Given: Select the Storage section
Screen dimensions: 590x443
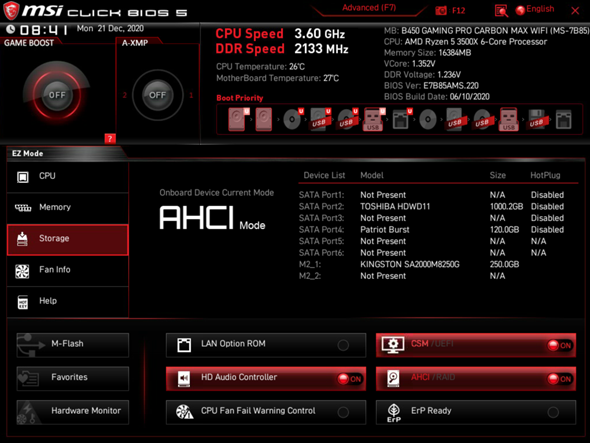Looking at the screenshot, I should [x=68, y=239].
